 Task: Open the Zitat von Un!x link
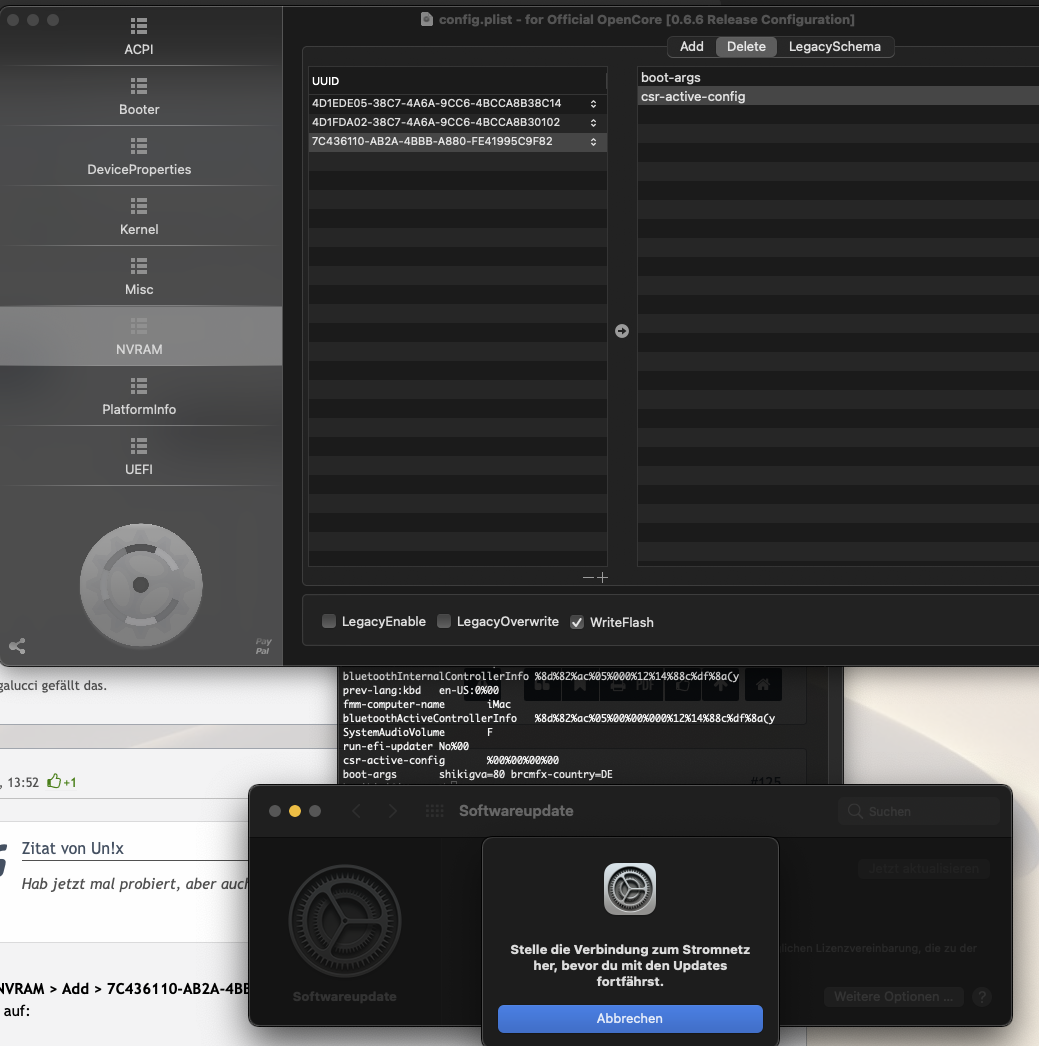tap(73, 849)
